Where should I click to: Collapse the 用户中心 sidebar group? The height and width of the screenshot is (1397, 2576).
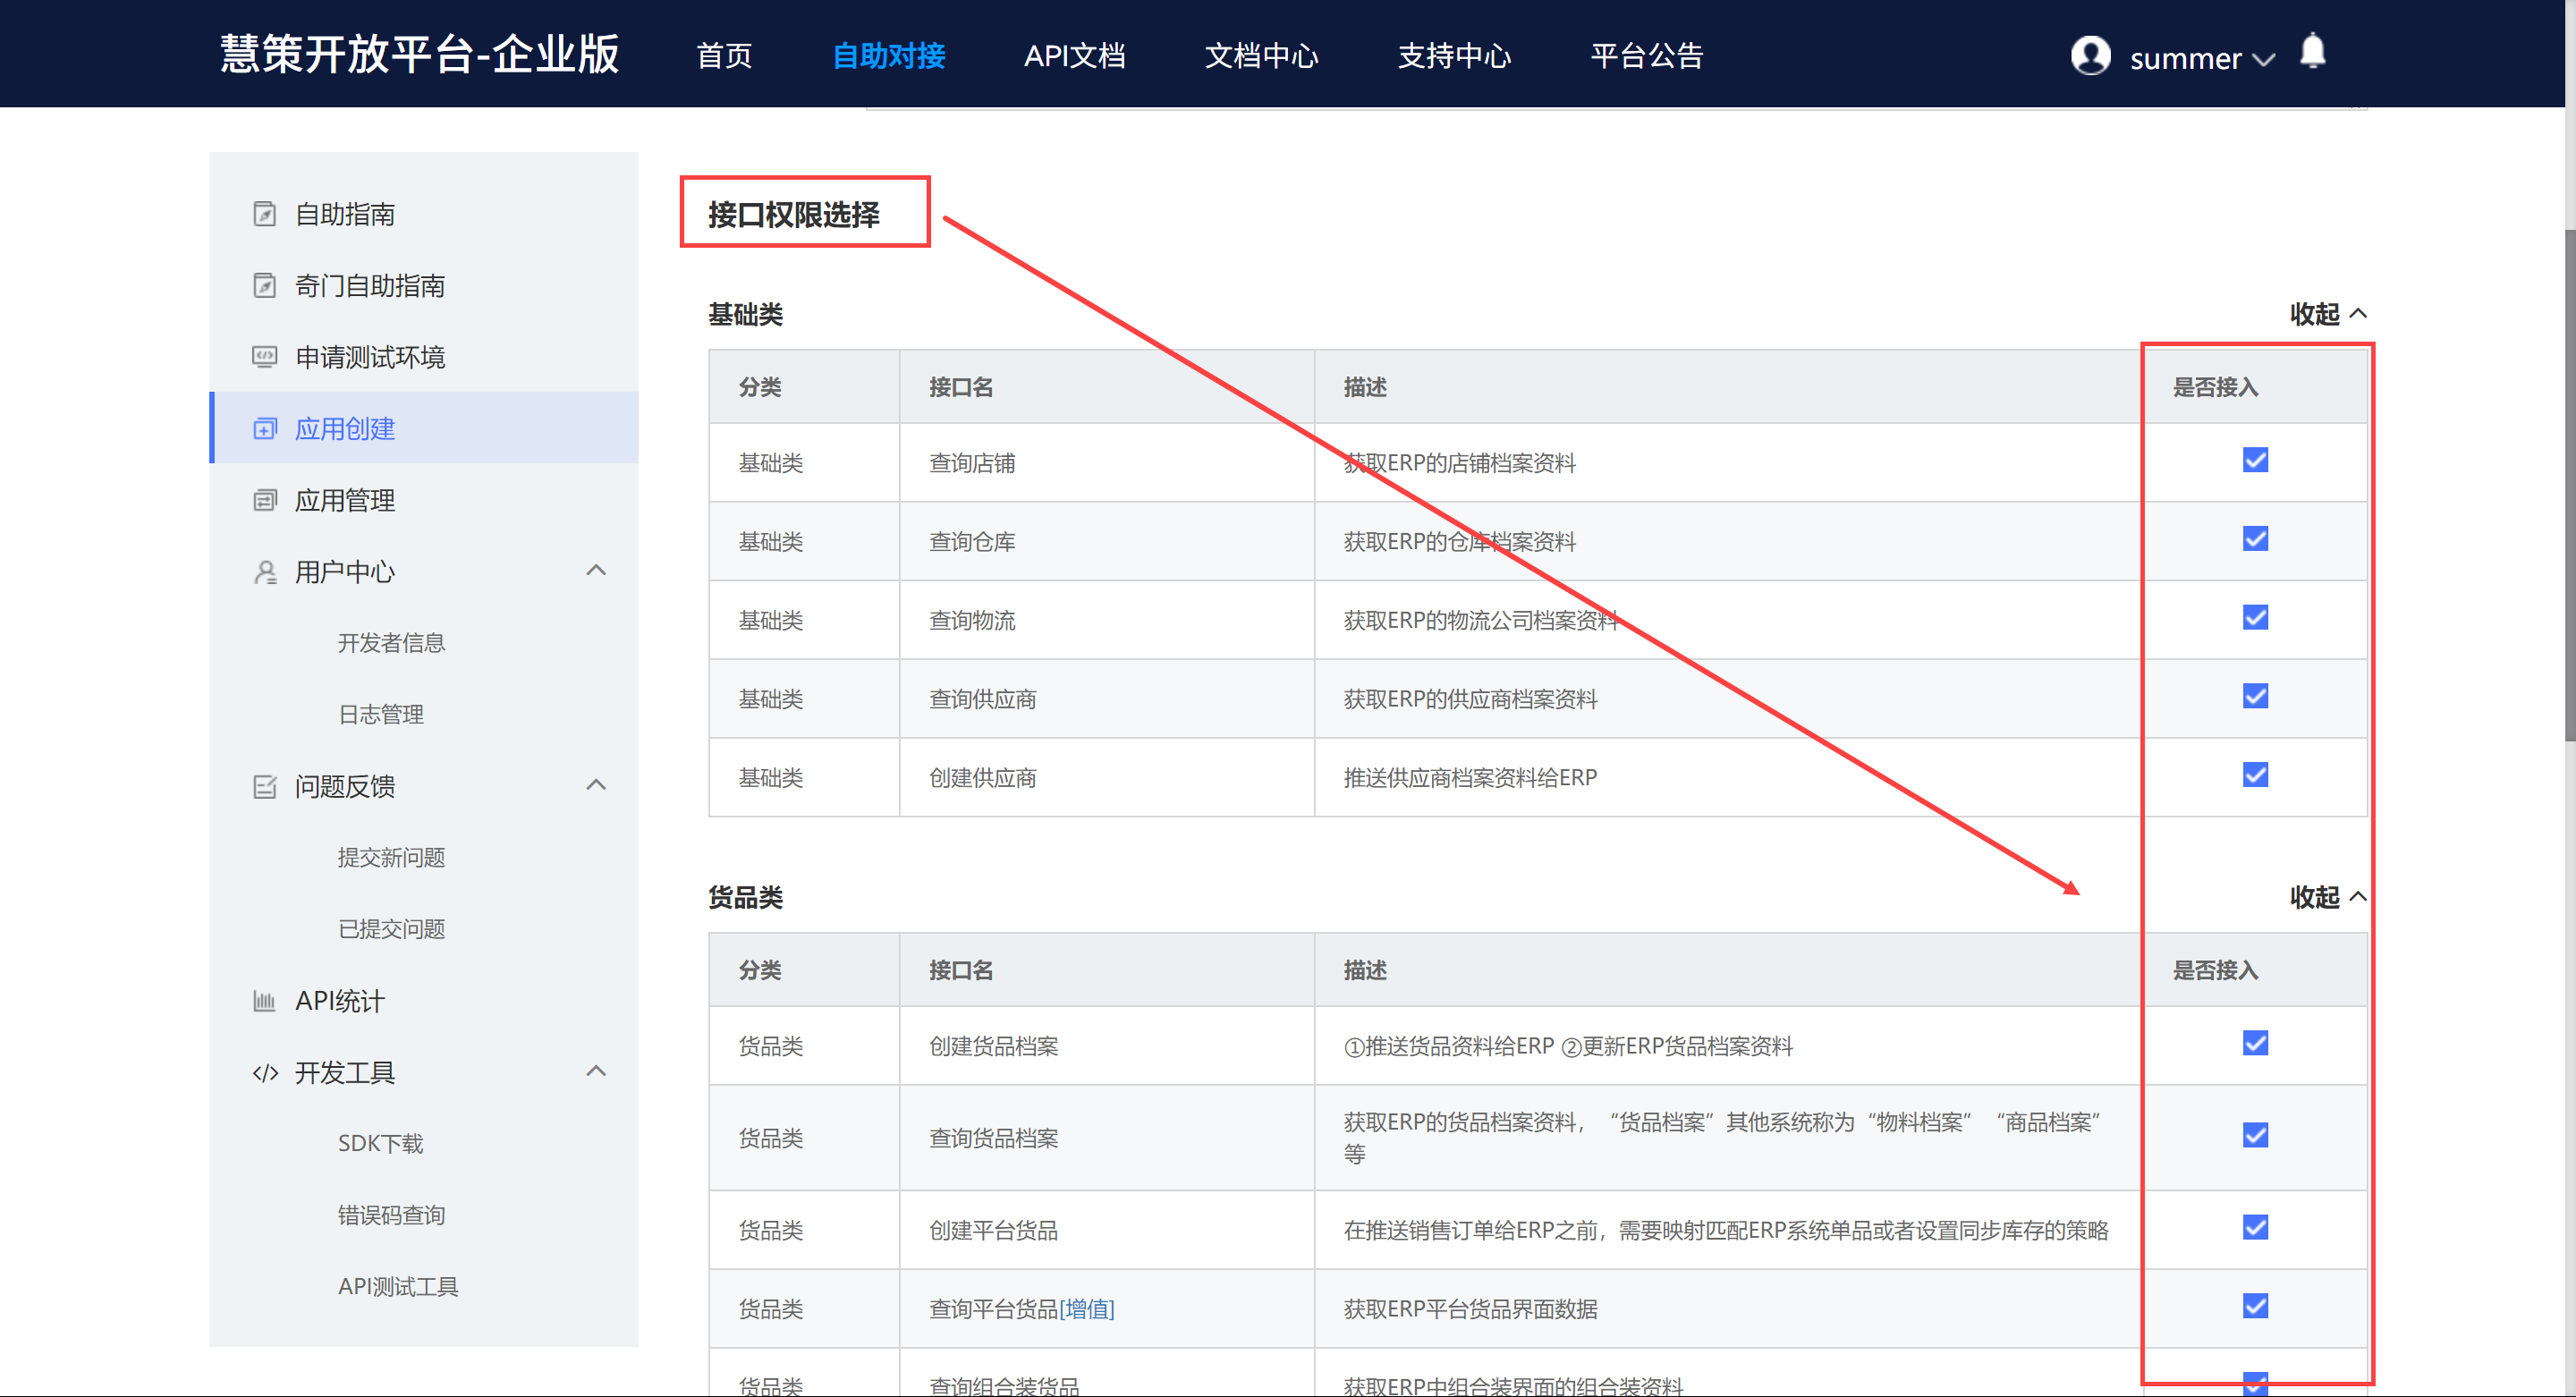[596, 571]
